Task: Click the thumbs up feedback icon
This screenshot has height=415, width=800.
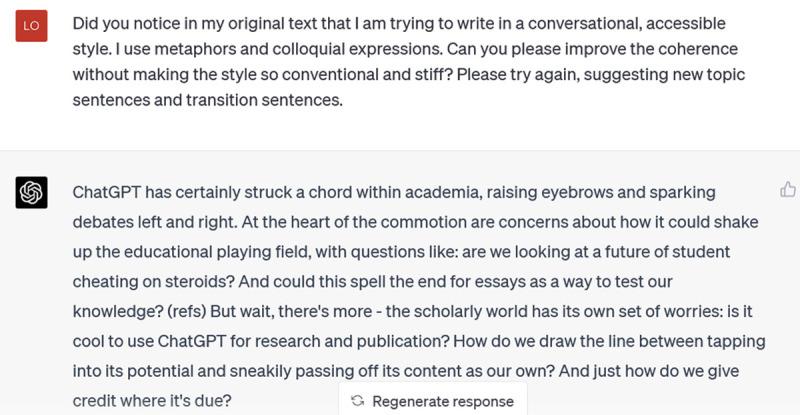Action: tap(787, 189)
